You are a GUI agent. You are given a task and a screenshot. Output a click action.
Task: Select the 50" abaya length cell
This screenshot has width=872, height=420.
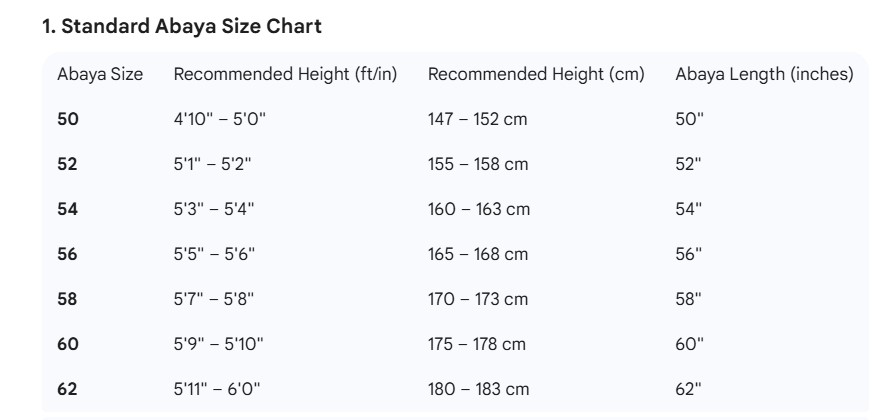pos(690,120)
